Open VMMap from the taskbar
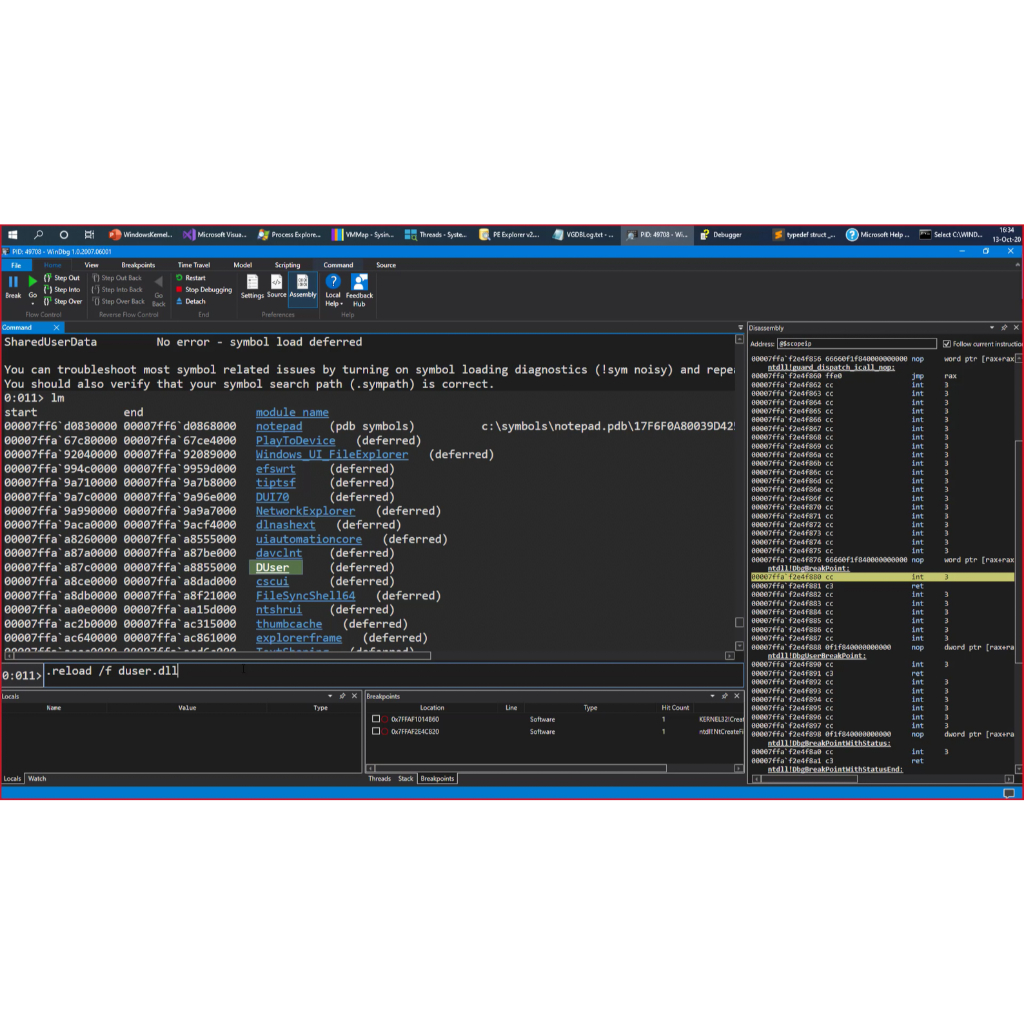1024x1024 pixels. tap(363, 234)
